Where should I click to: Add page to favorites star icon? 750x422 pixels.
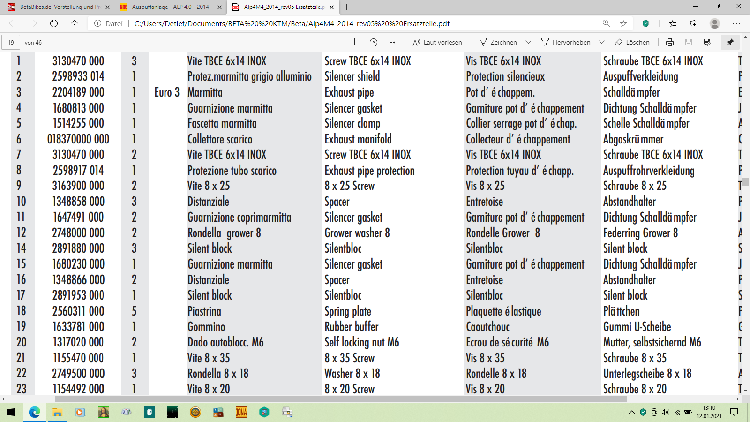coord(622,22)
